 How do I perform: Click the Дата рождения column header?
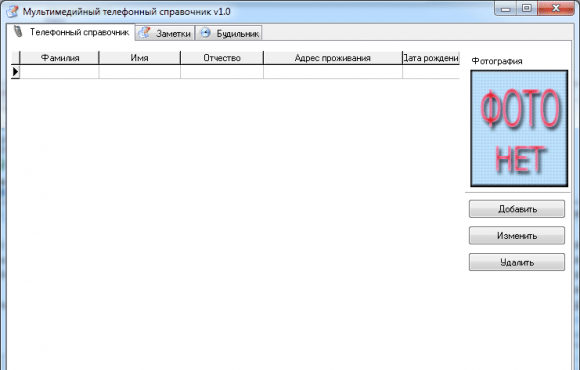[x=431, y=58]
